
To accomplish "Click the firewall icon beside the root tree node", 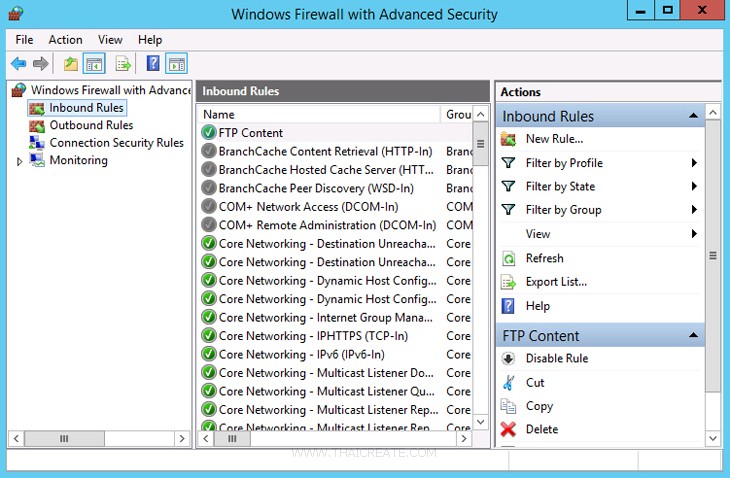I will click(x=19, y=90).
